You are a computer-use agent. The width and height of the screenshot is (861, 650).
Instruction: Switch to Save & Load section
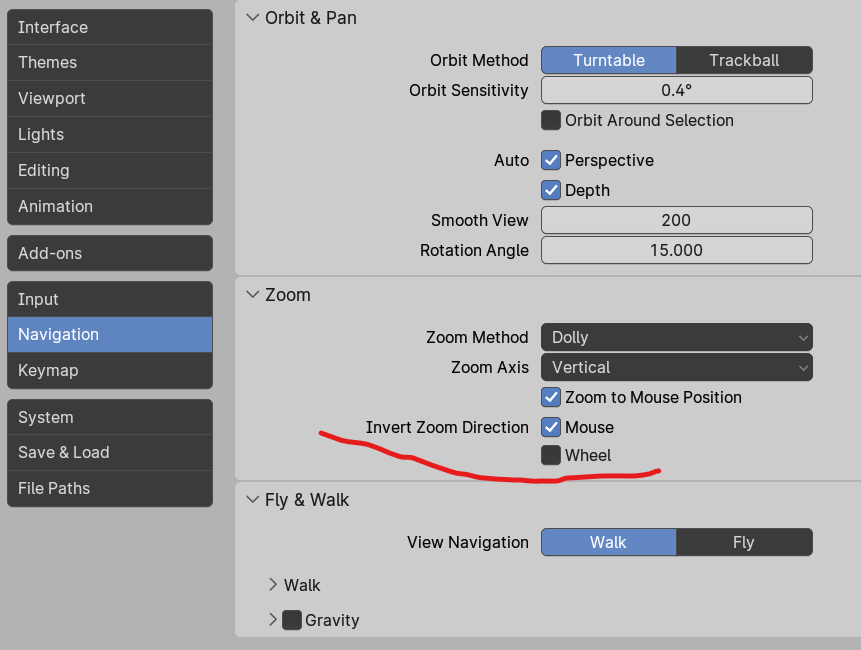pyautogui.click(x=109, y=452)
